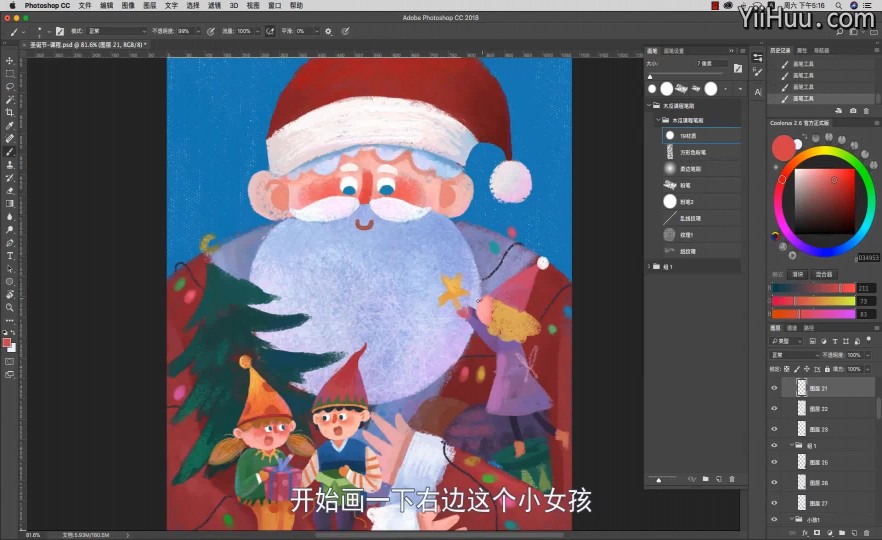Viewport: 882px width, 540px height.
Task: Open the 滤镜 menu
Action: (214, 5)
